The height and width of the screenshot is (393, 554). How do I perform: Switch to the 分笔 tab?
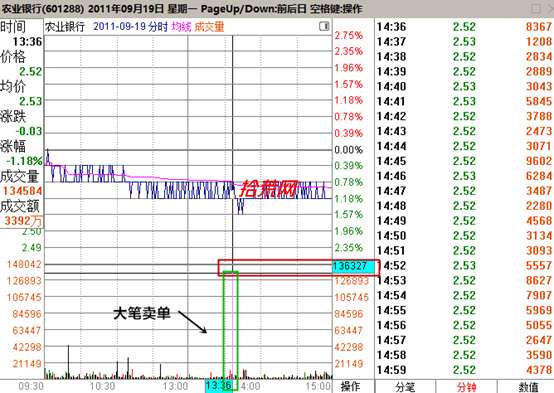pos(405,387)
